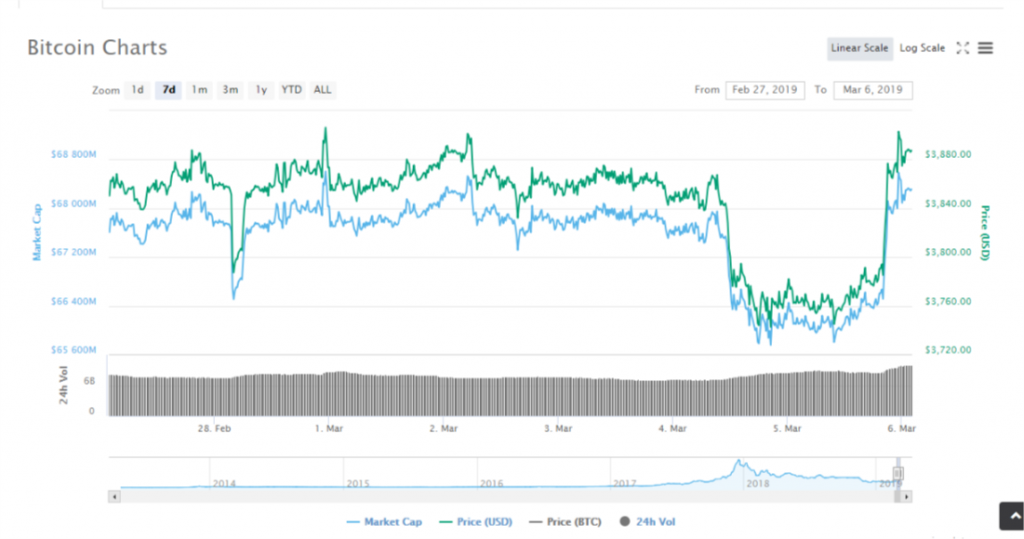The image size is (1024, 539).
Task: Choose the YTD zoom option
Action: click(x=291, y=90)
